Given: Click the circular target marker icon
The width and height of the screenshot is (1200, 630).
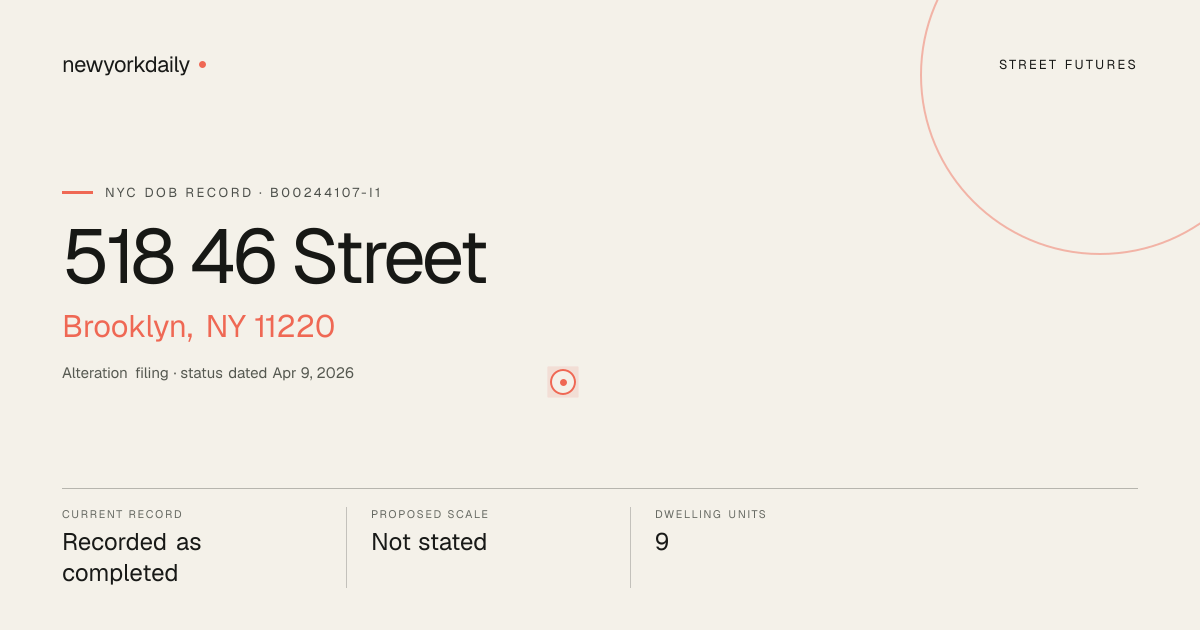Looking at the screenshot, I should click(x=563, y=382).
